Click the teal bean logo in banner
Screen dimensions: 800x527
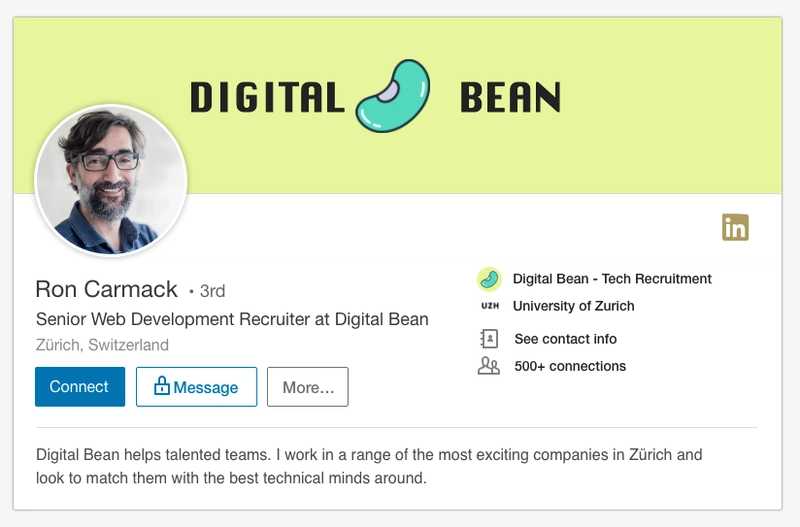point(393,96)
